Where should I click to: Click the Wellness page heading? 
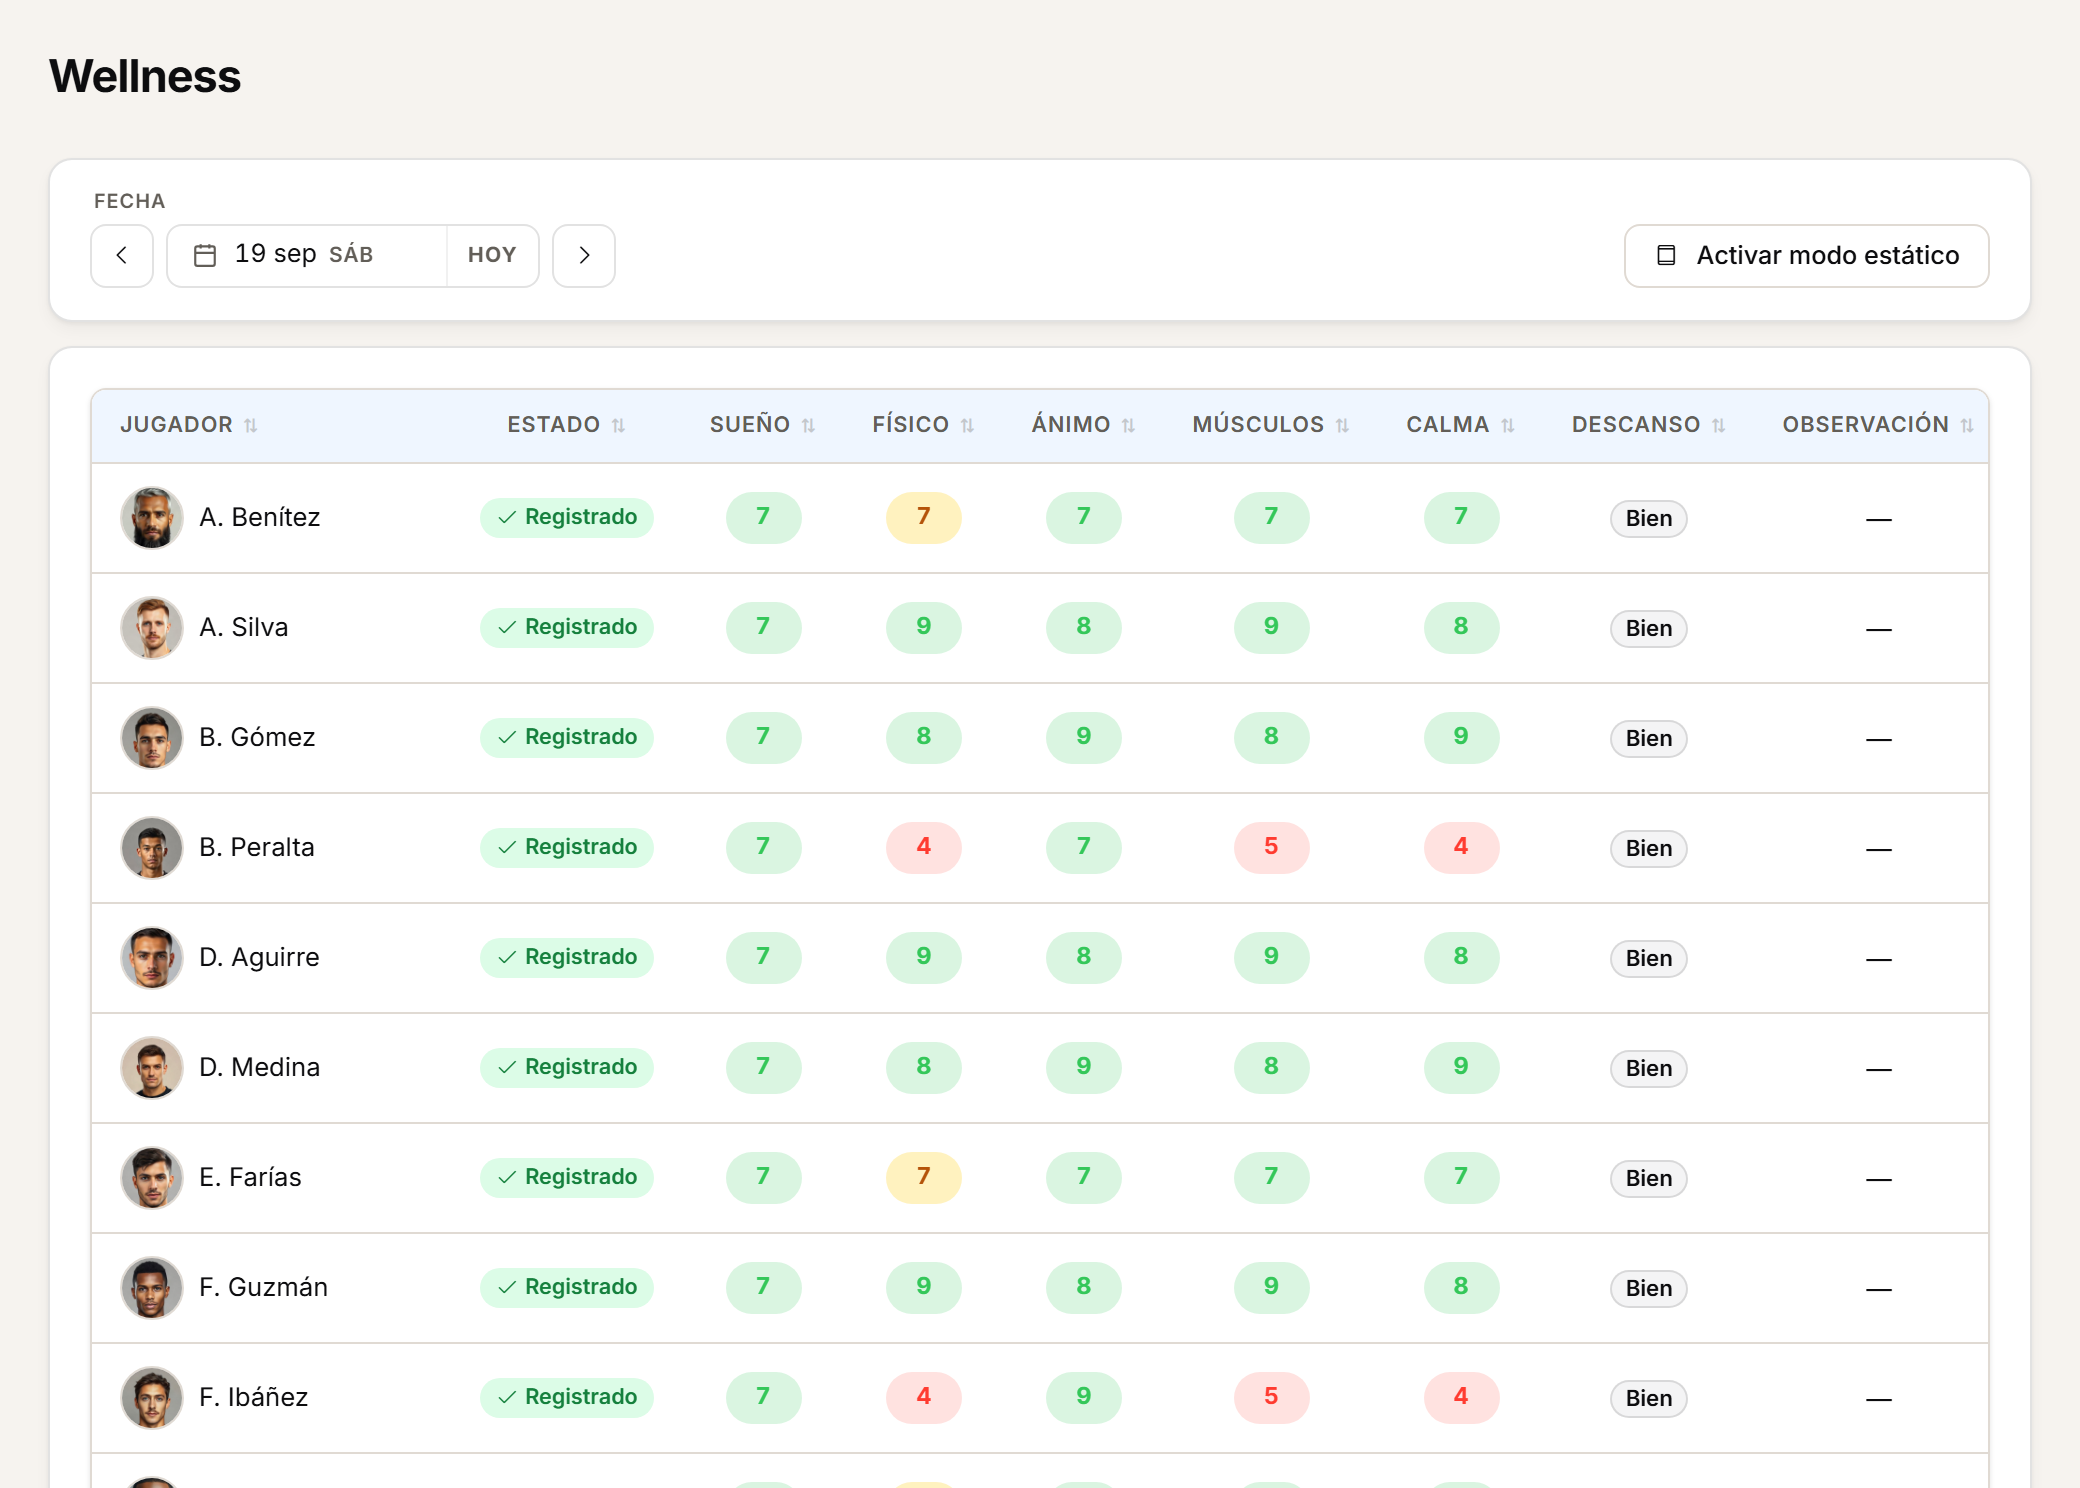point(146,76)
